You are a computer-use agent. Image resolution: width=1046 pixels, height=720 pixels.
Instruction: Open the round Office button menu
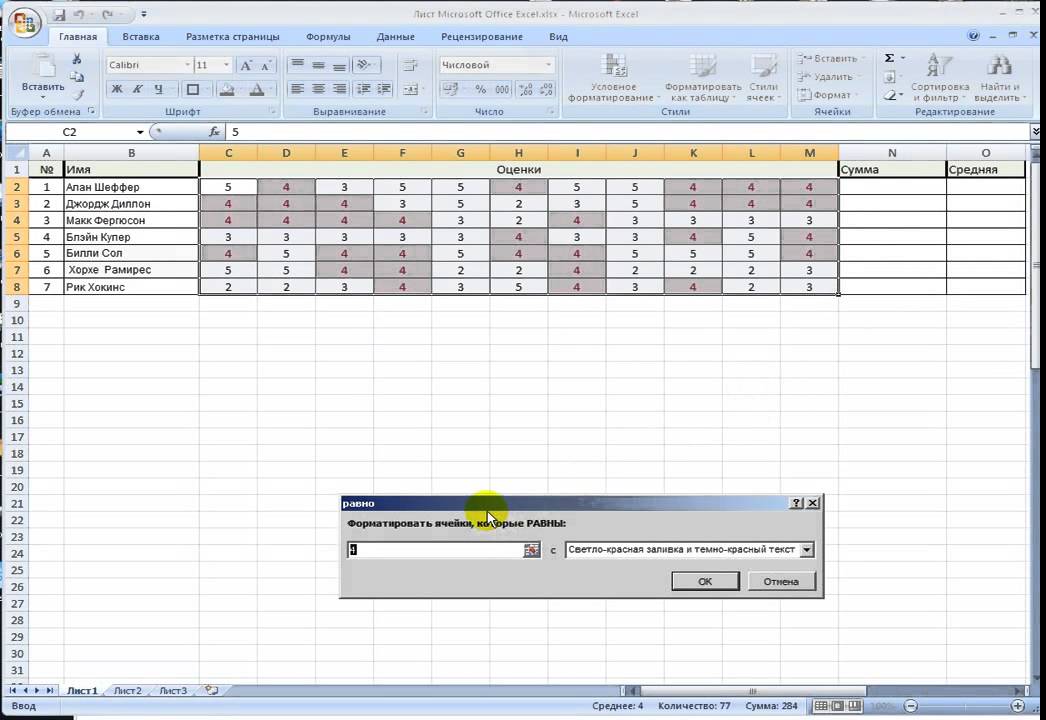pos(25,23)
